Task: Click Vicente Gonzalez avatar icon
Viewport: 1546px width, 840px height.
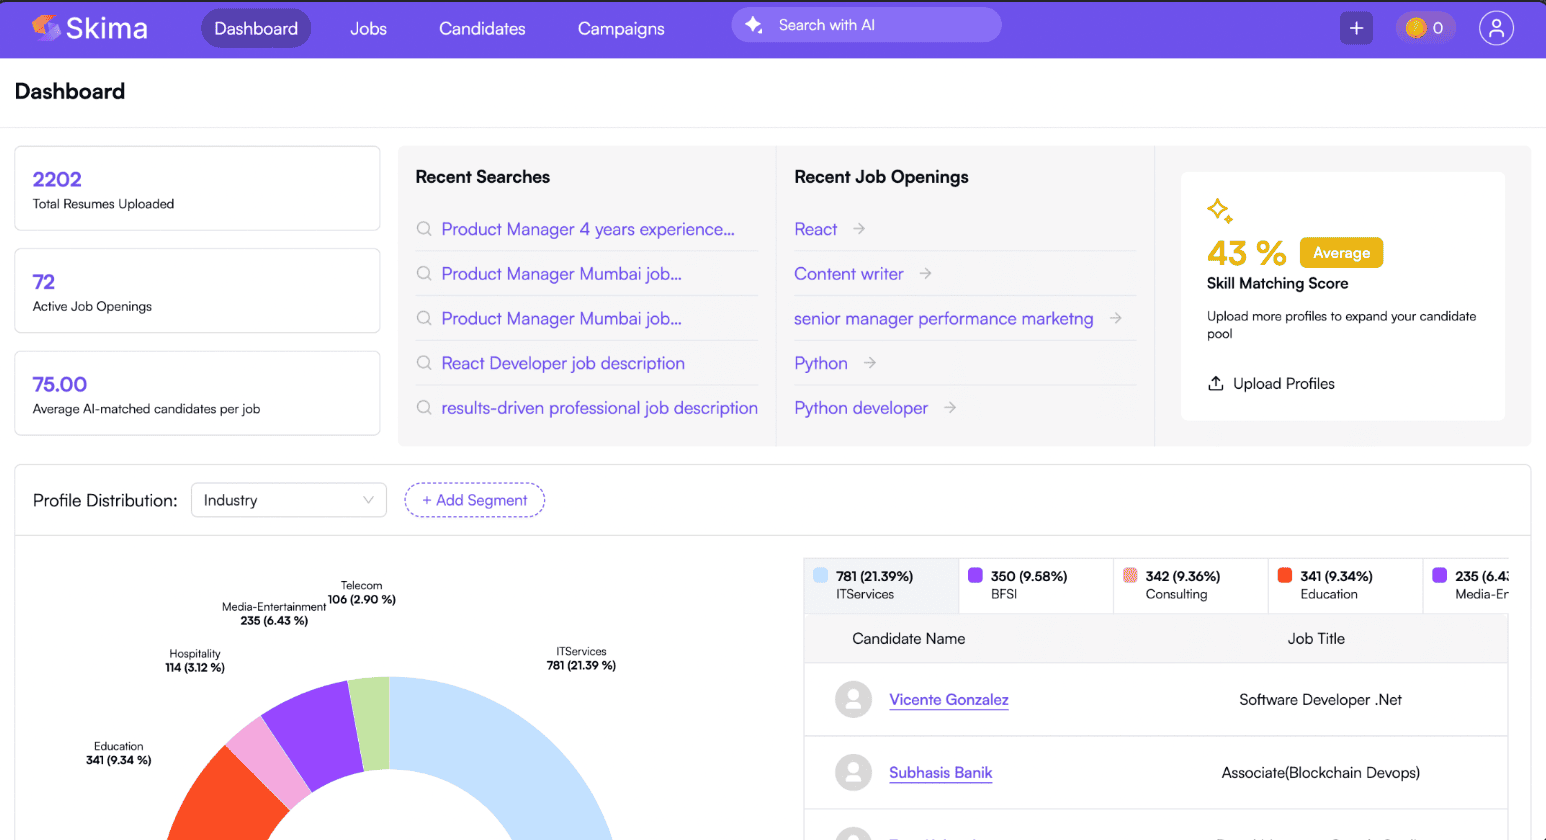Action: click(853, 700)
